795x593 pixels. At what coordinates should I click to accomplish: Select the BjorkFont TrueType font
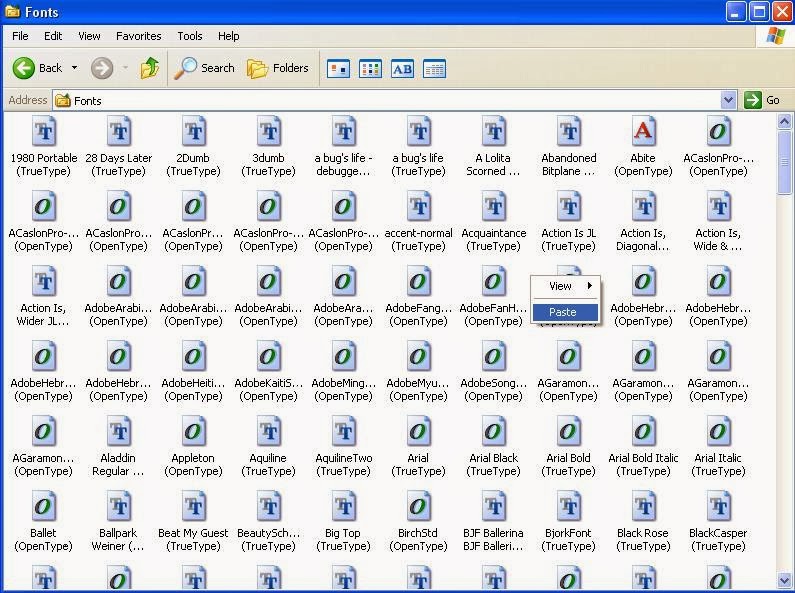point(568,522)
